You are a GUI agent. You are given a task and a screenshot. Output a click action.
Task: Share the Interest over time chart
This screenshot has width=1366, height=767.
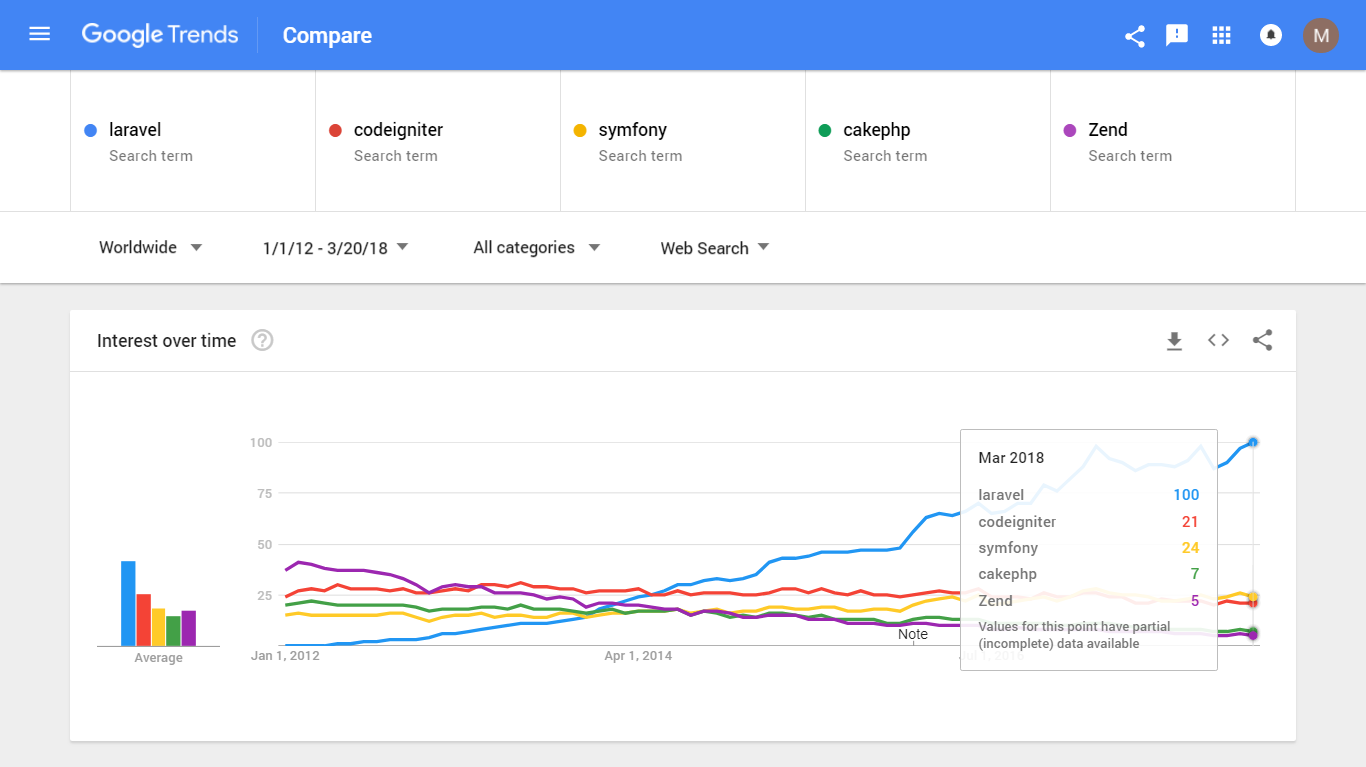point(1263,340)
